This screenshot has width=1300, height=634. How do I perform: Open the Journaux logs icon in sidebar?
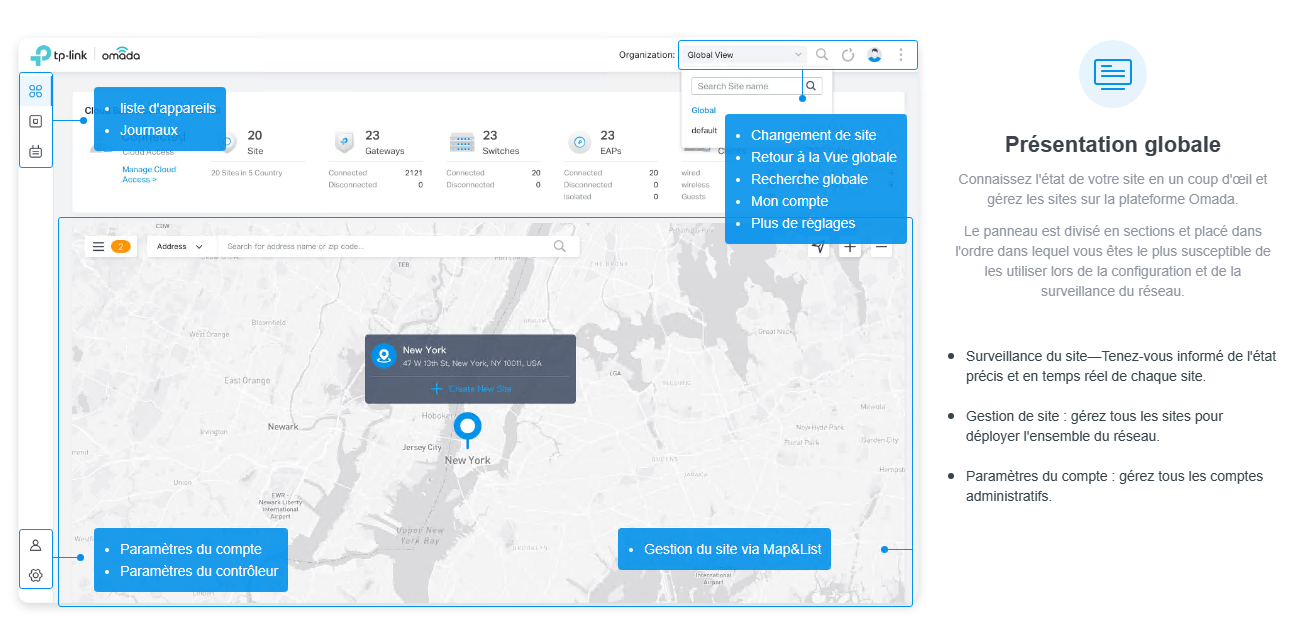pyautogui.click(x=36, y=153)
